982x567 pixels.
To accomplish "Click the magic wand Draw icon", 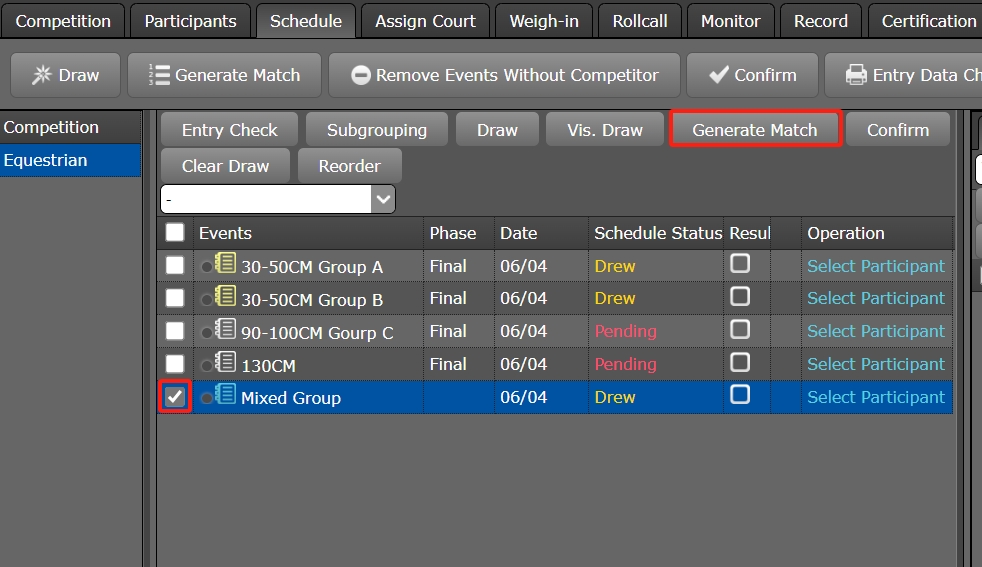I will (42, 76).
